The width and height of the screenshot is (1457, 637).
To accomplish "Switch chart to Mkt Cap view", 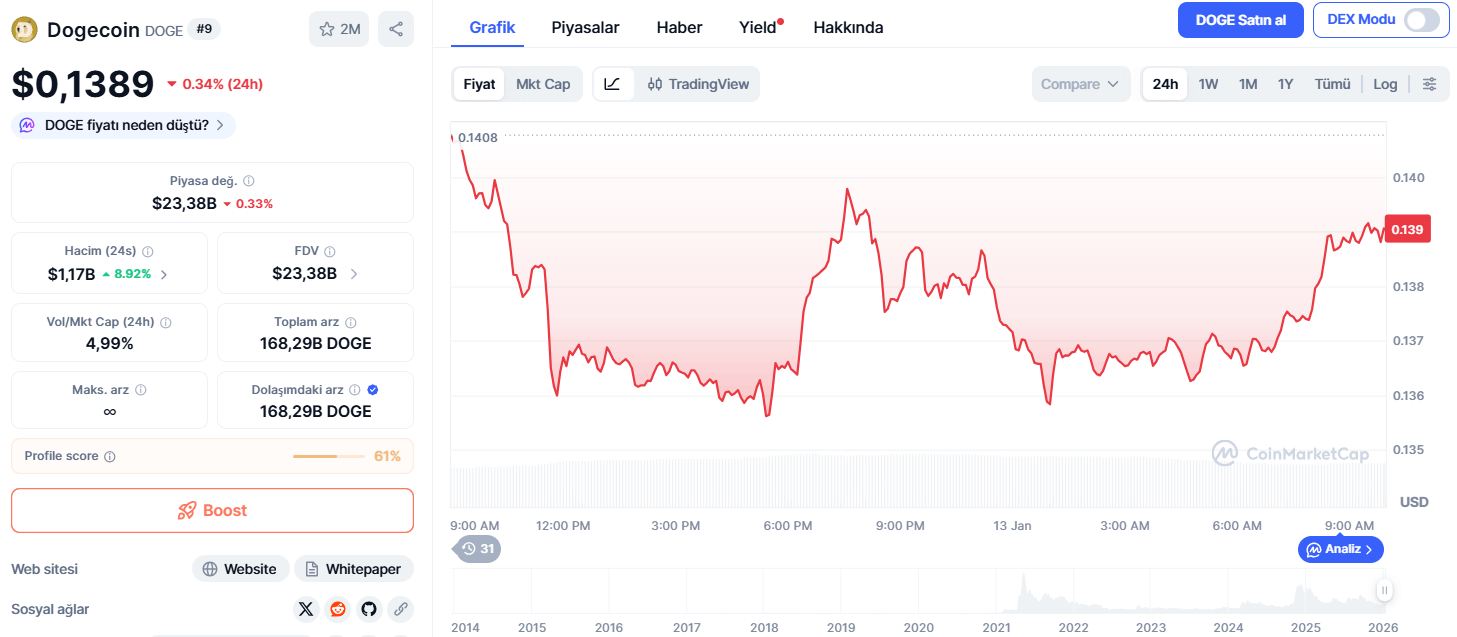I will coord(543,84).
